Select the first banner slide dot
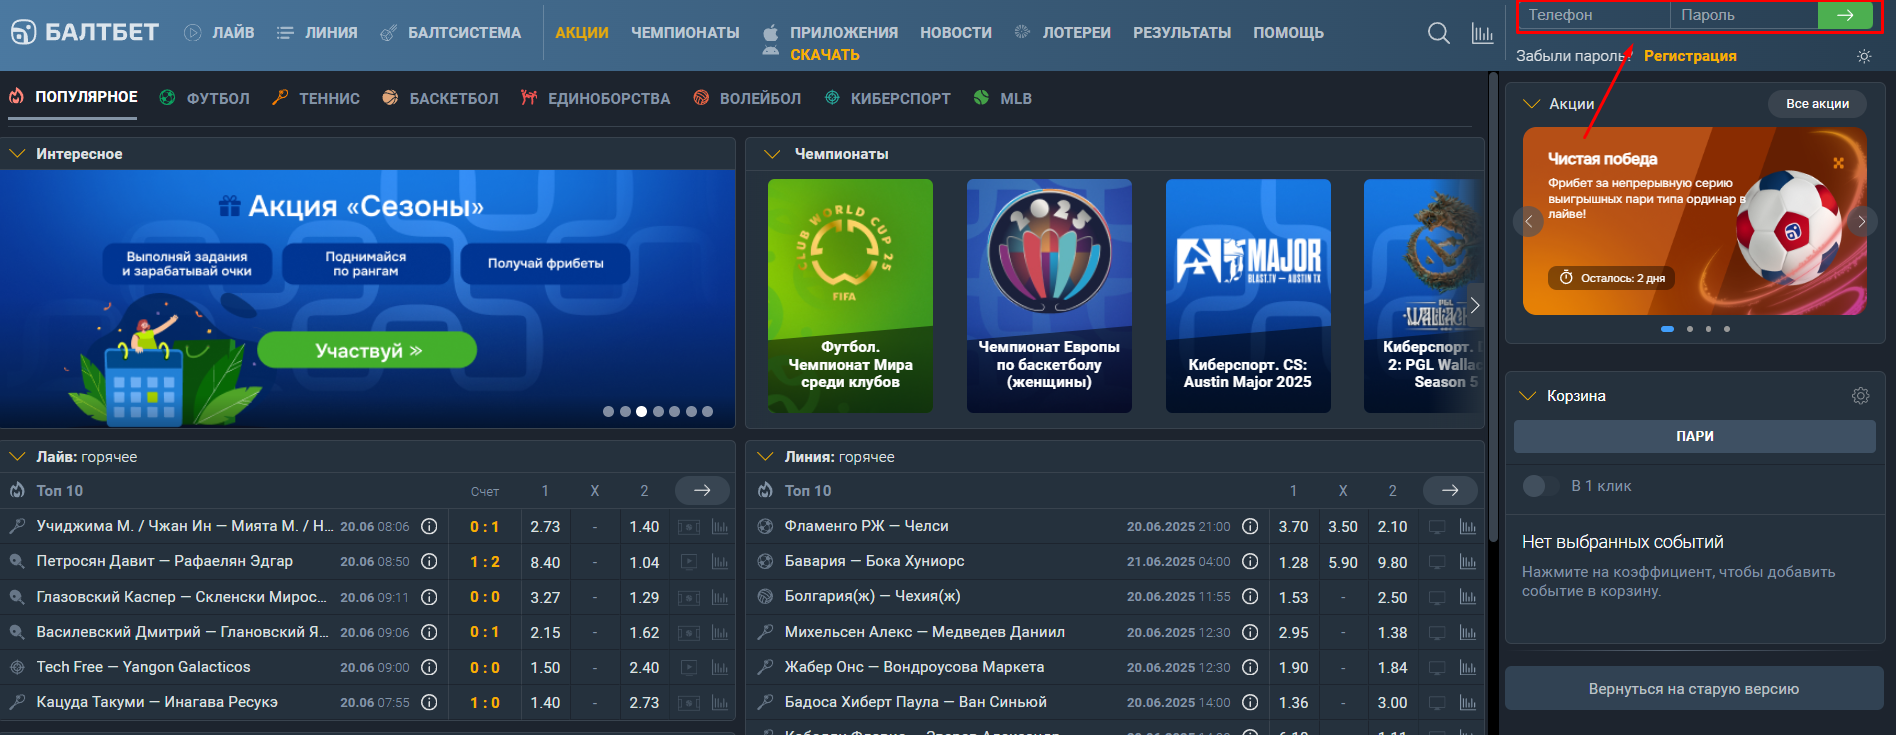1896x735 pixels. [x=608, y=411]
